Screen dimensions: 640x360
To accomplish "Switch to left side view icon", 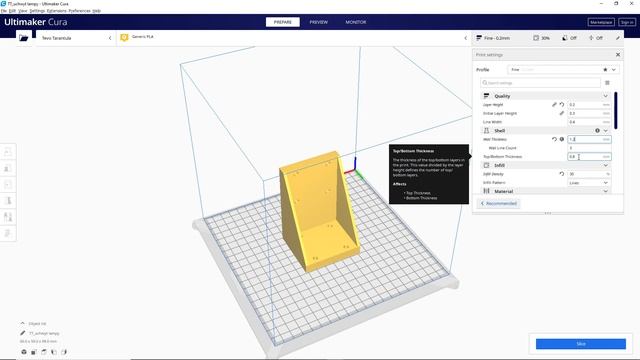I will tap(54, 352).
